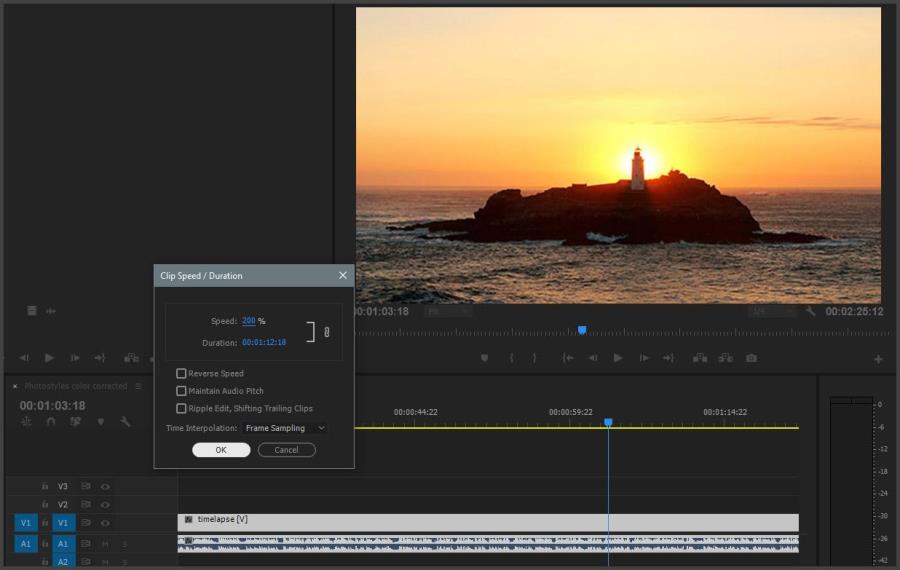Open Program Monitor playback resolution dropdown
The height and width of the screenshot is (570, 900).
click(772, 312)
